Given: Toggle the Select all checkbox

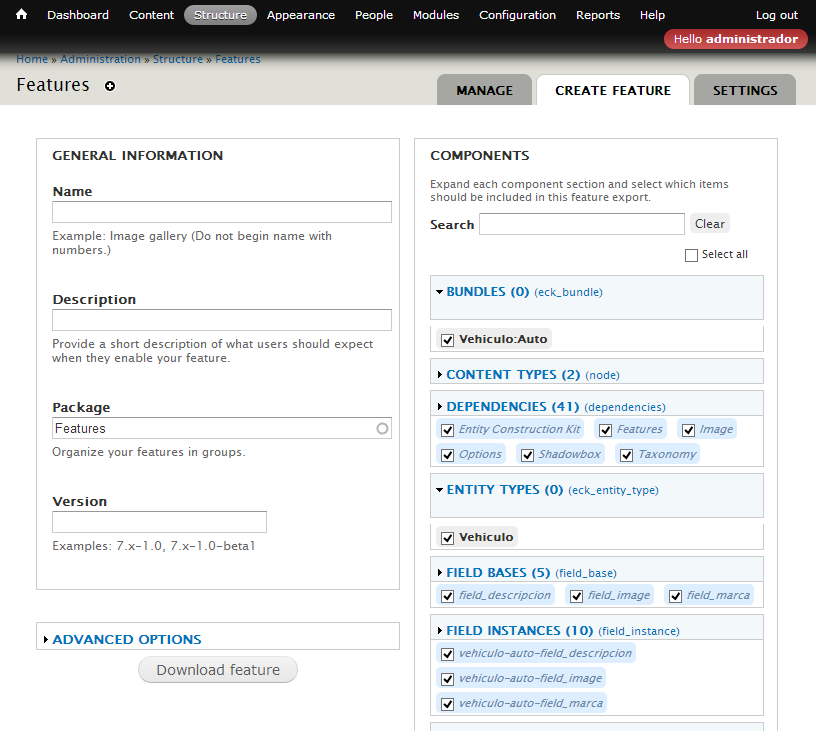Looking at the screenshot, I should coord(691,255).
